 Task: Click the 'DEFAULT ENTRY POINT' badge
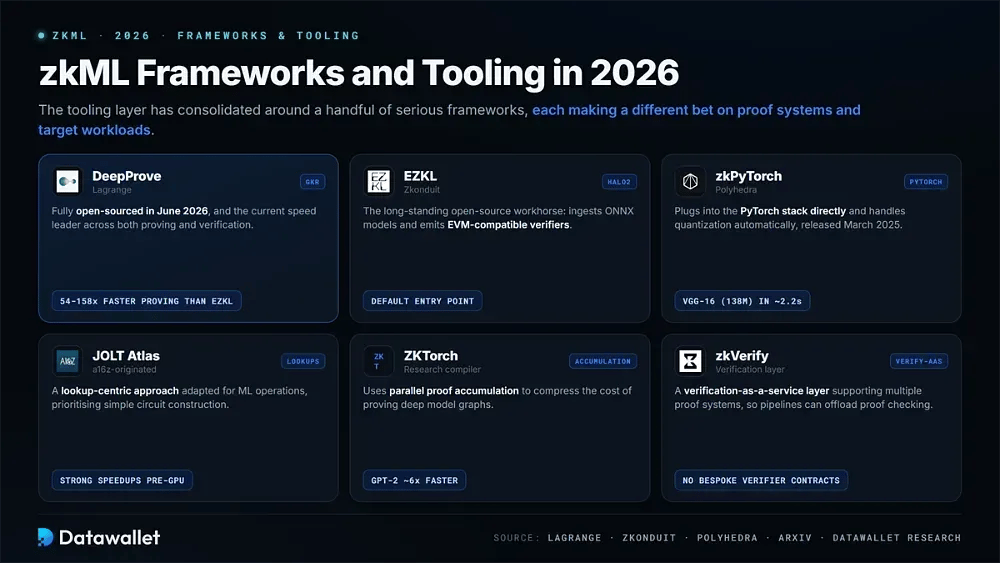(422, 301)
